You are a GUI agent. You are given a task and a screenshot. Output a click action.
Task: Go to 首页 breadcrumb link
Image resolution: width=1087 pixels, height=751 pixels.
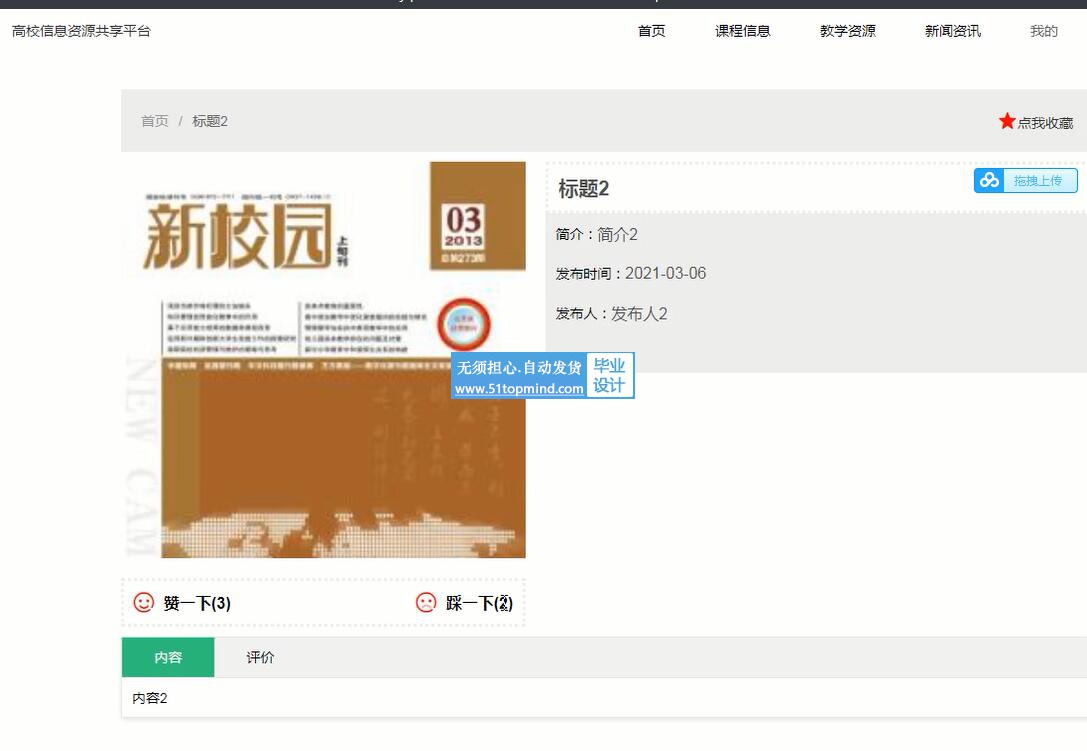[x=155, y=121]
